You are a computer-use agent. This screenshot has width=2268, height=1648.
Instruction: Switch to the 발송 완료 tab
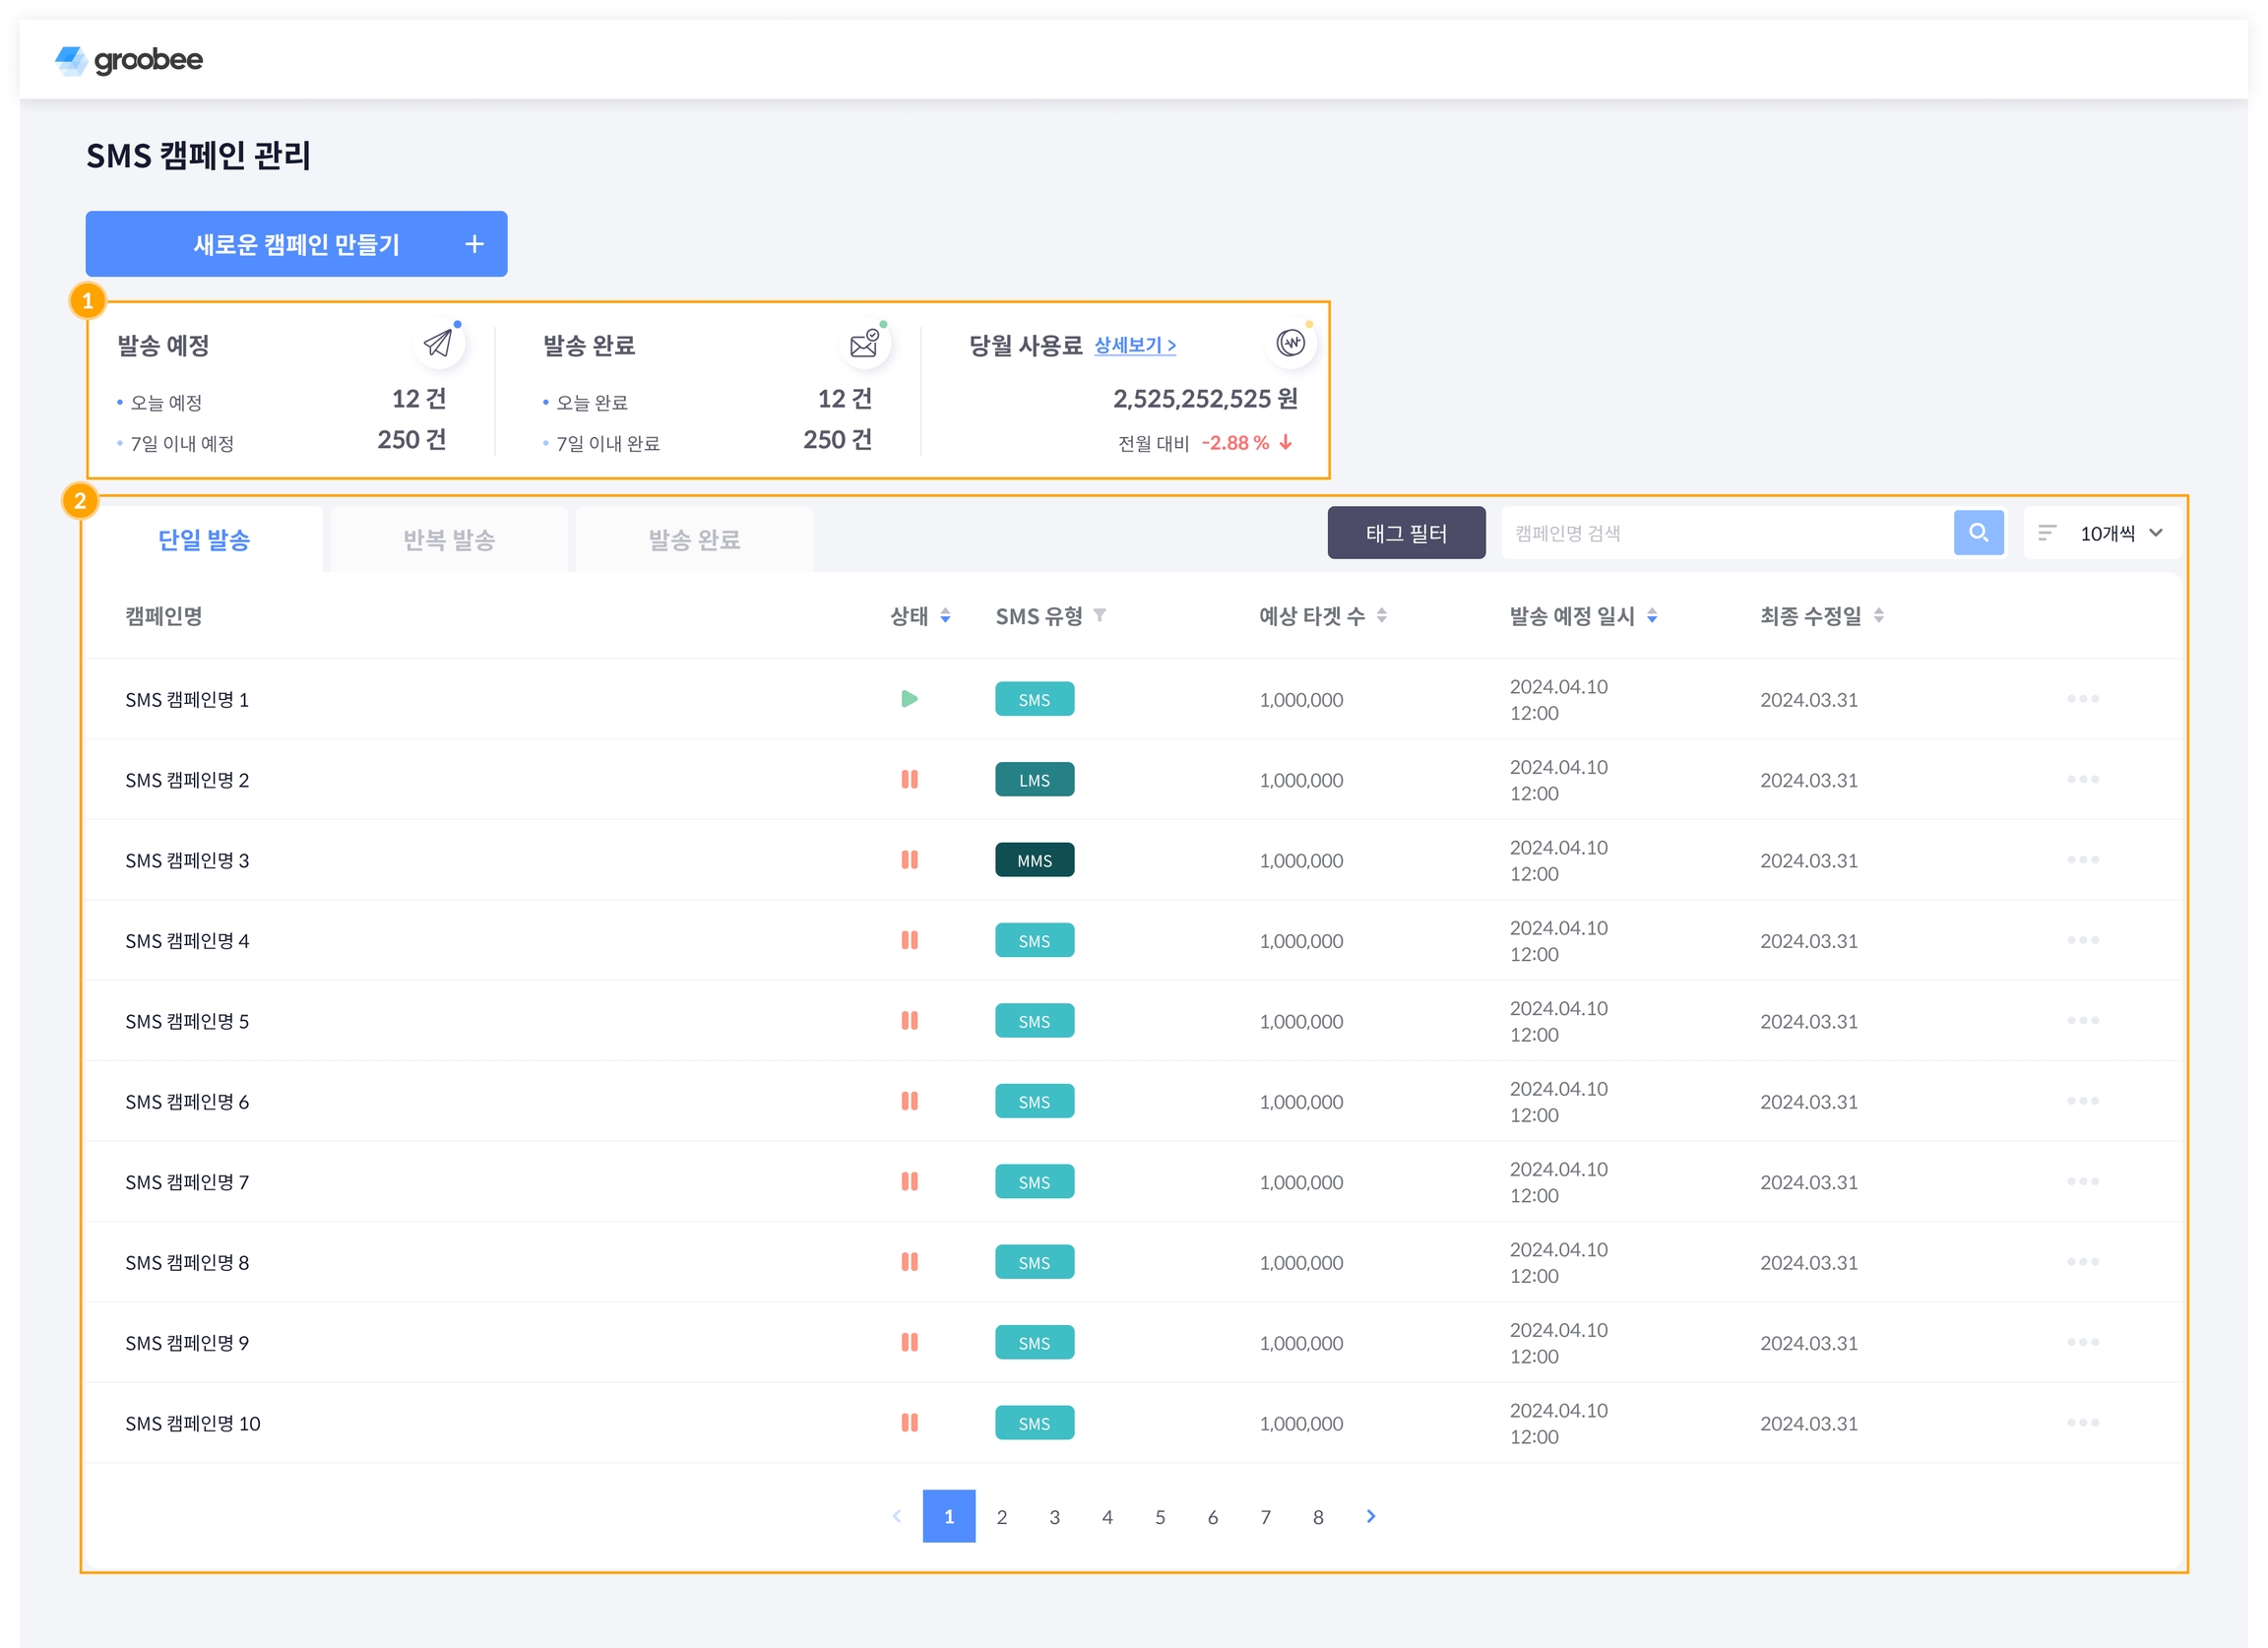[x=694, y=540]
